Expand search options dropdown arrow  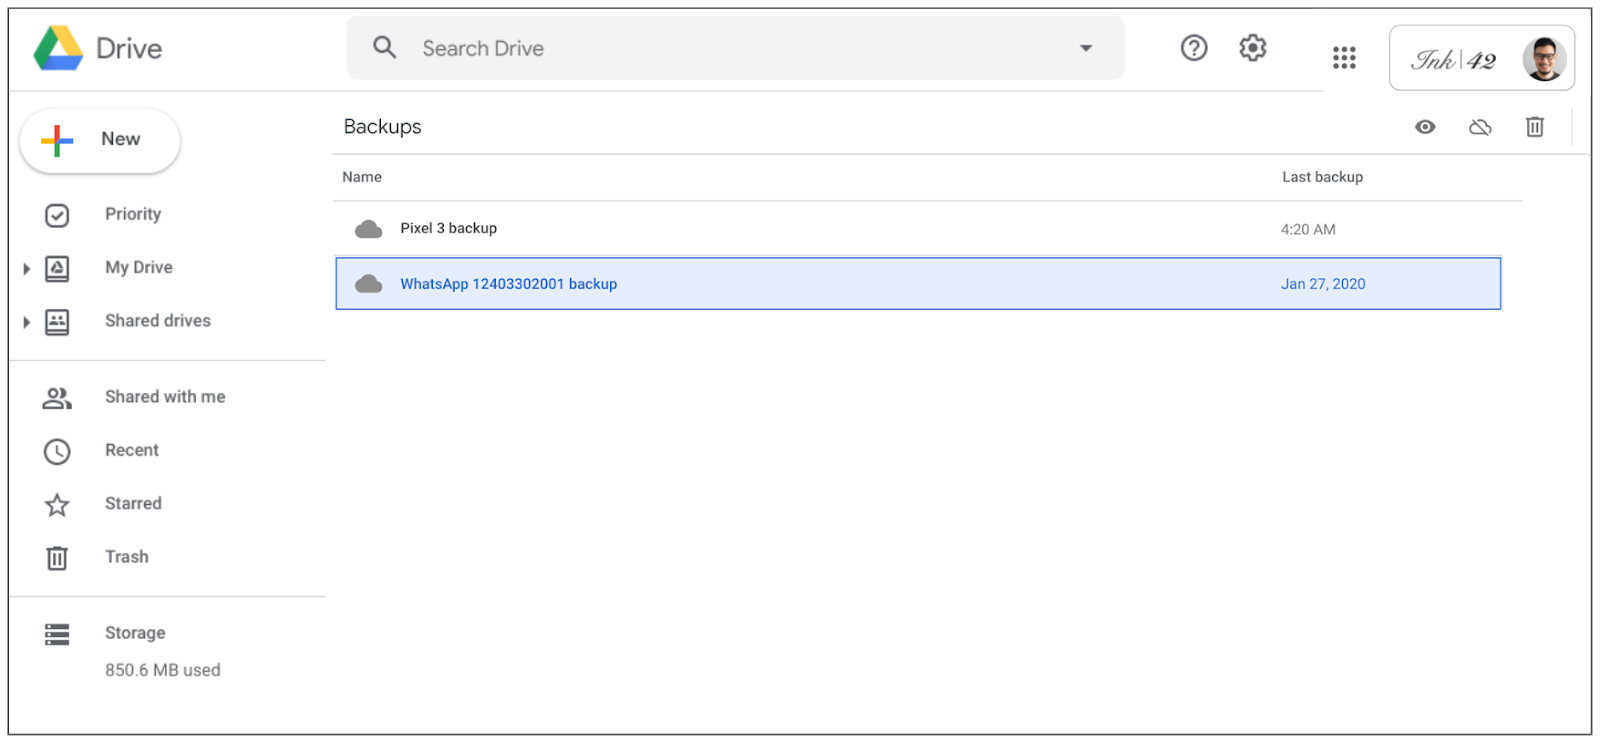(x=1085, y=48)
